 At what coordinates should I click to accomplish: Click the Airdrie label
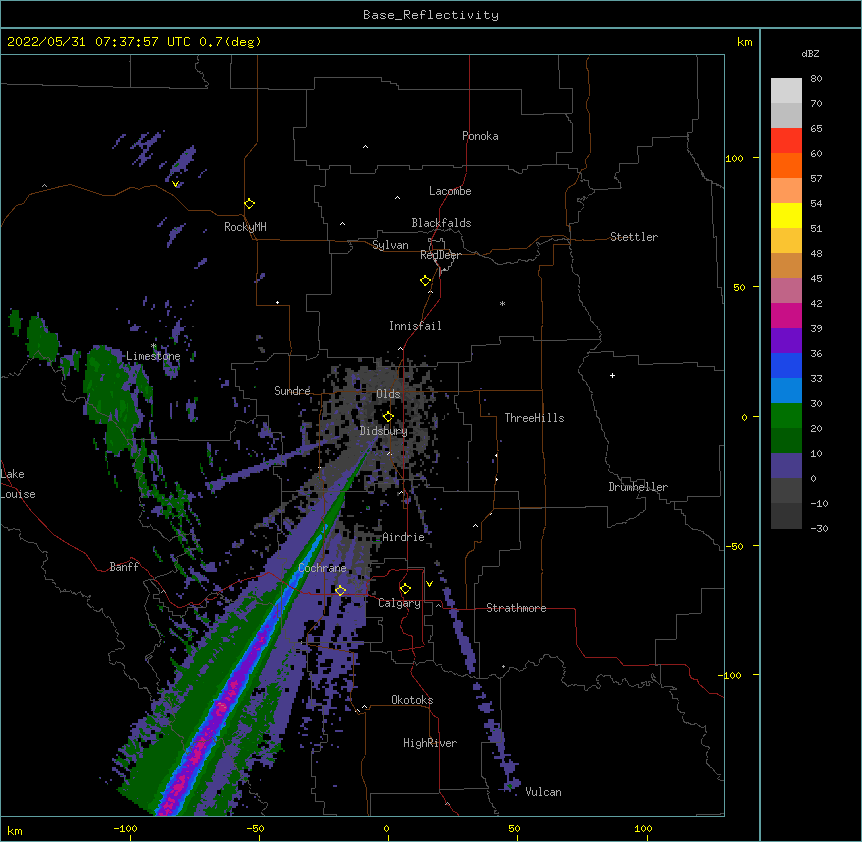[x=403, y=537]
